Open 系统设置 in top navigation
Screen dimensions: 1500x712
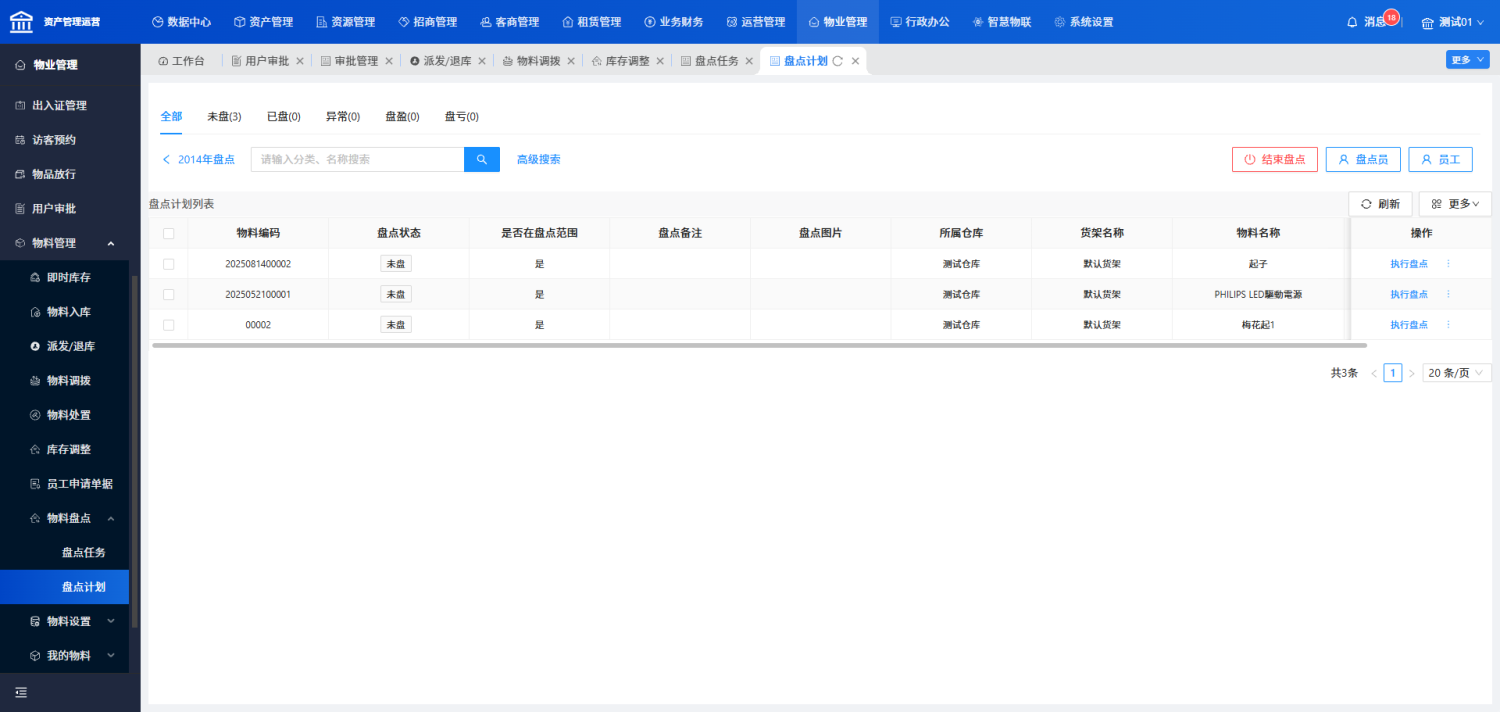point(1083,22)
